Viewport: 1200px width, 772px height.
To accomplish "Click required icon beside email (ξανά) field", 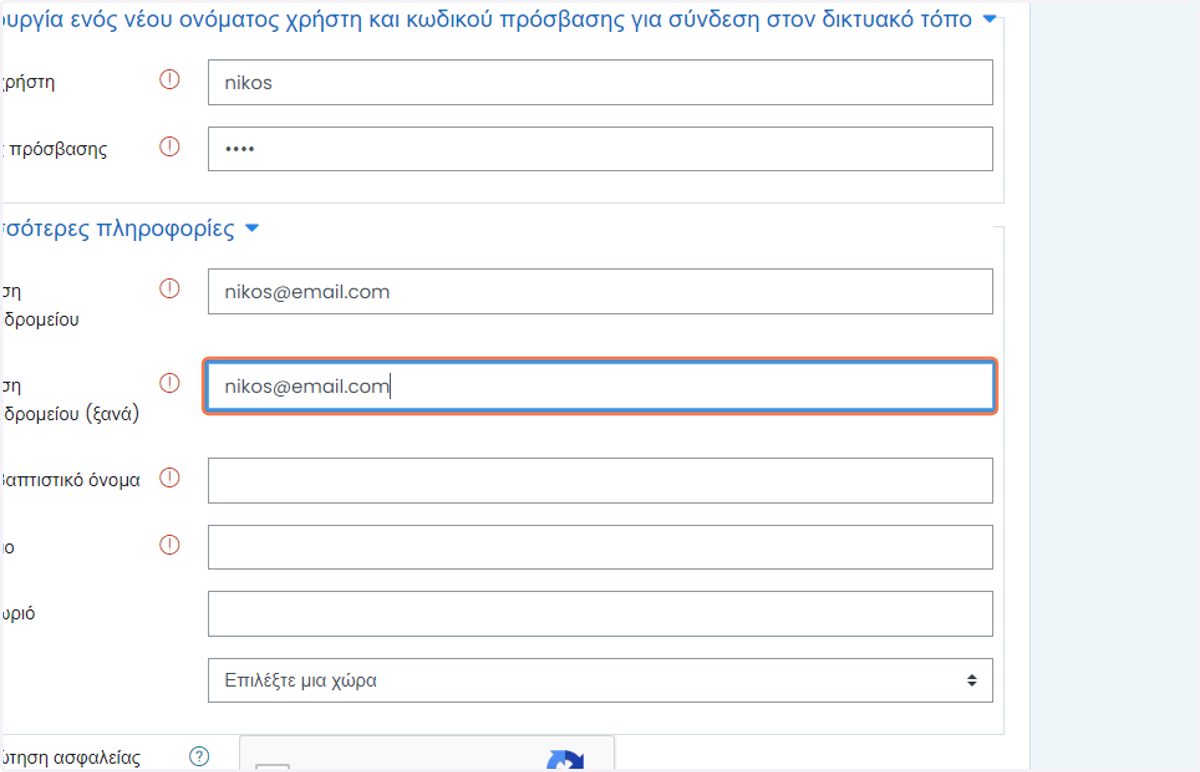I will click(x=170, y=383).
